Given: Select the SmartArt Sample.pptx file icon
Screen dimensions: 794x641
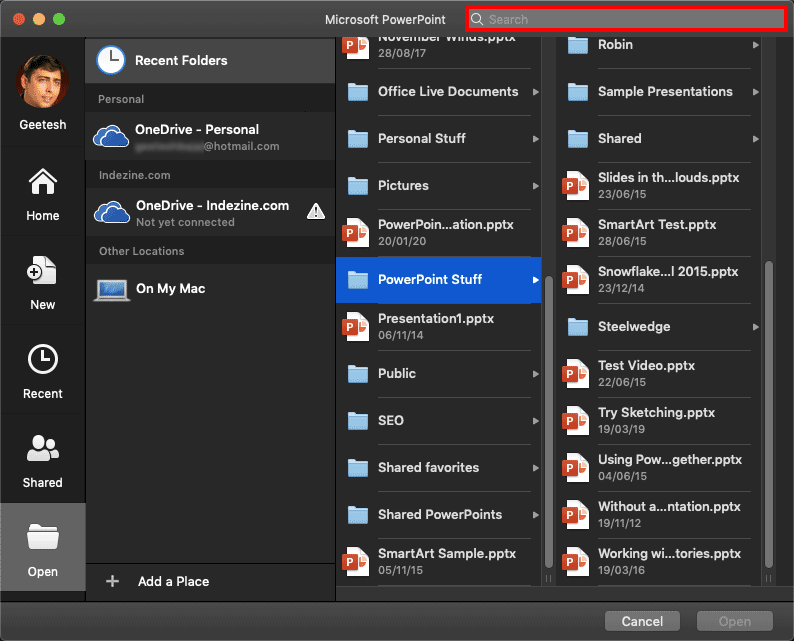Looking at the screenshot, I should click(x=356, y=562).
